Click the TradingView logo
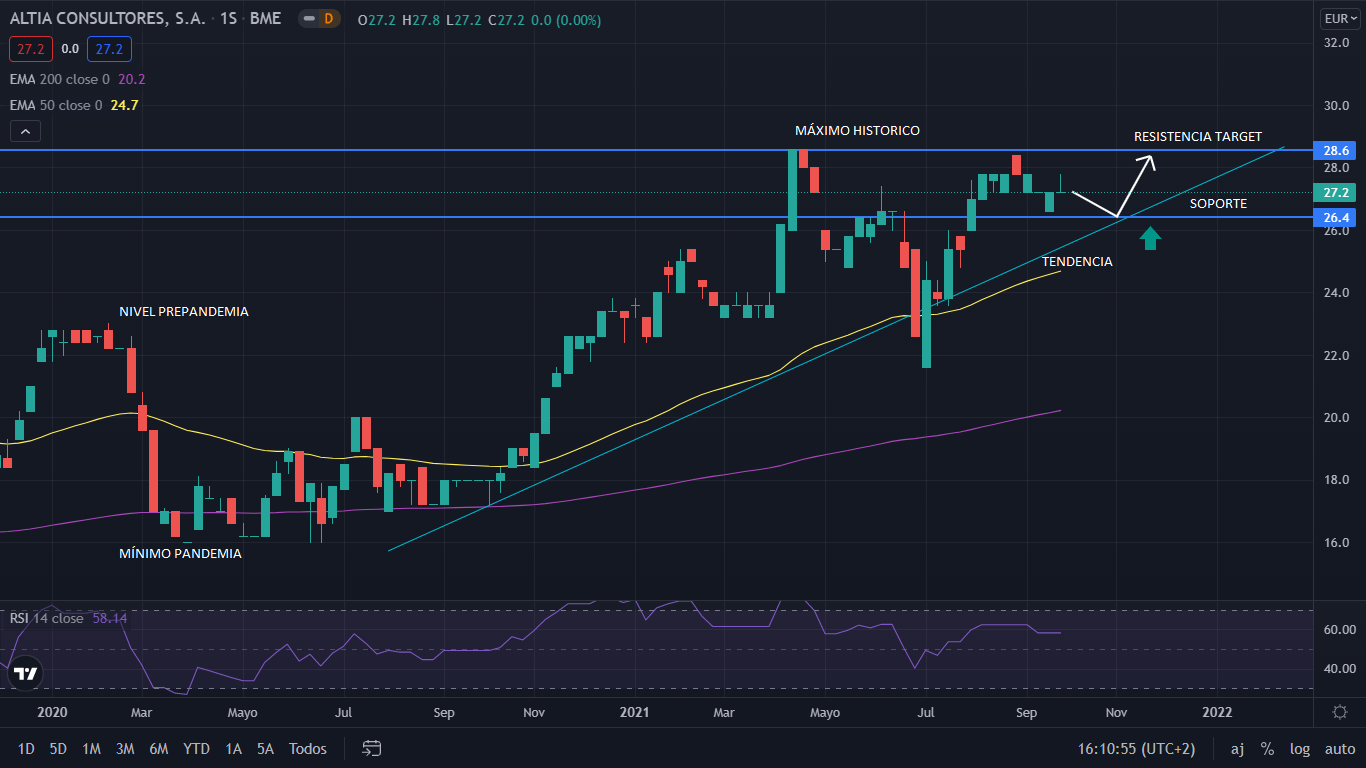Screen dimensions: 1366x768 [26, 673]
